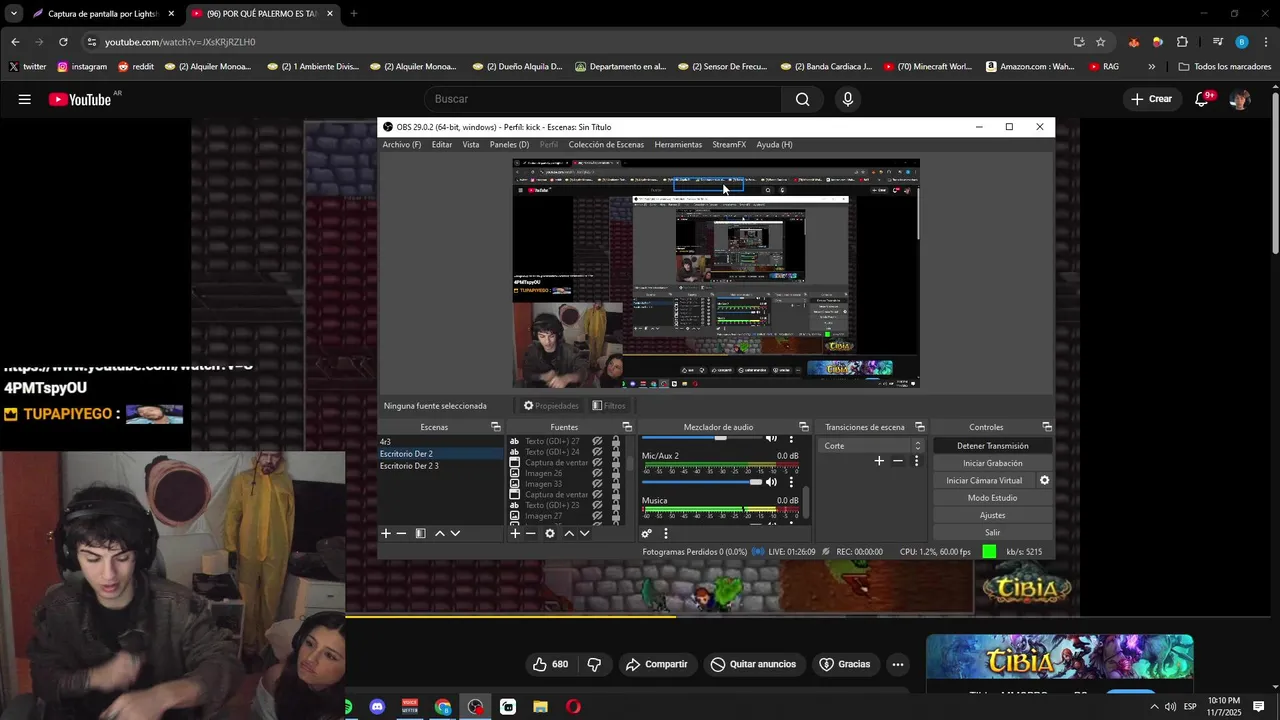This screenshot has width=1280, height=720.
Task: Open virtual camera settings gear in OBS
Action: [1044, 480]
